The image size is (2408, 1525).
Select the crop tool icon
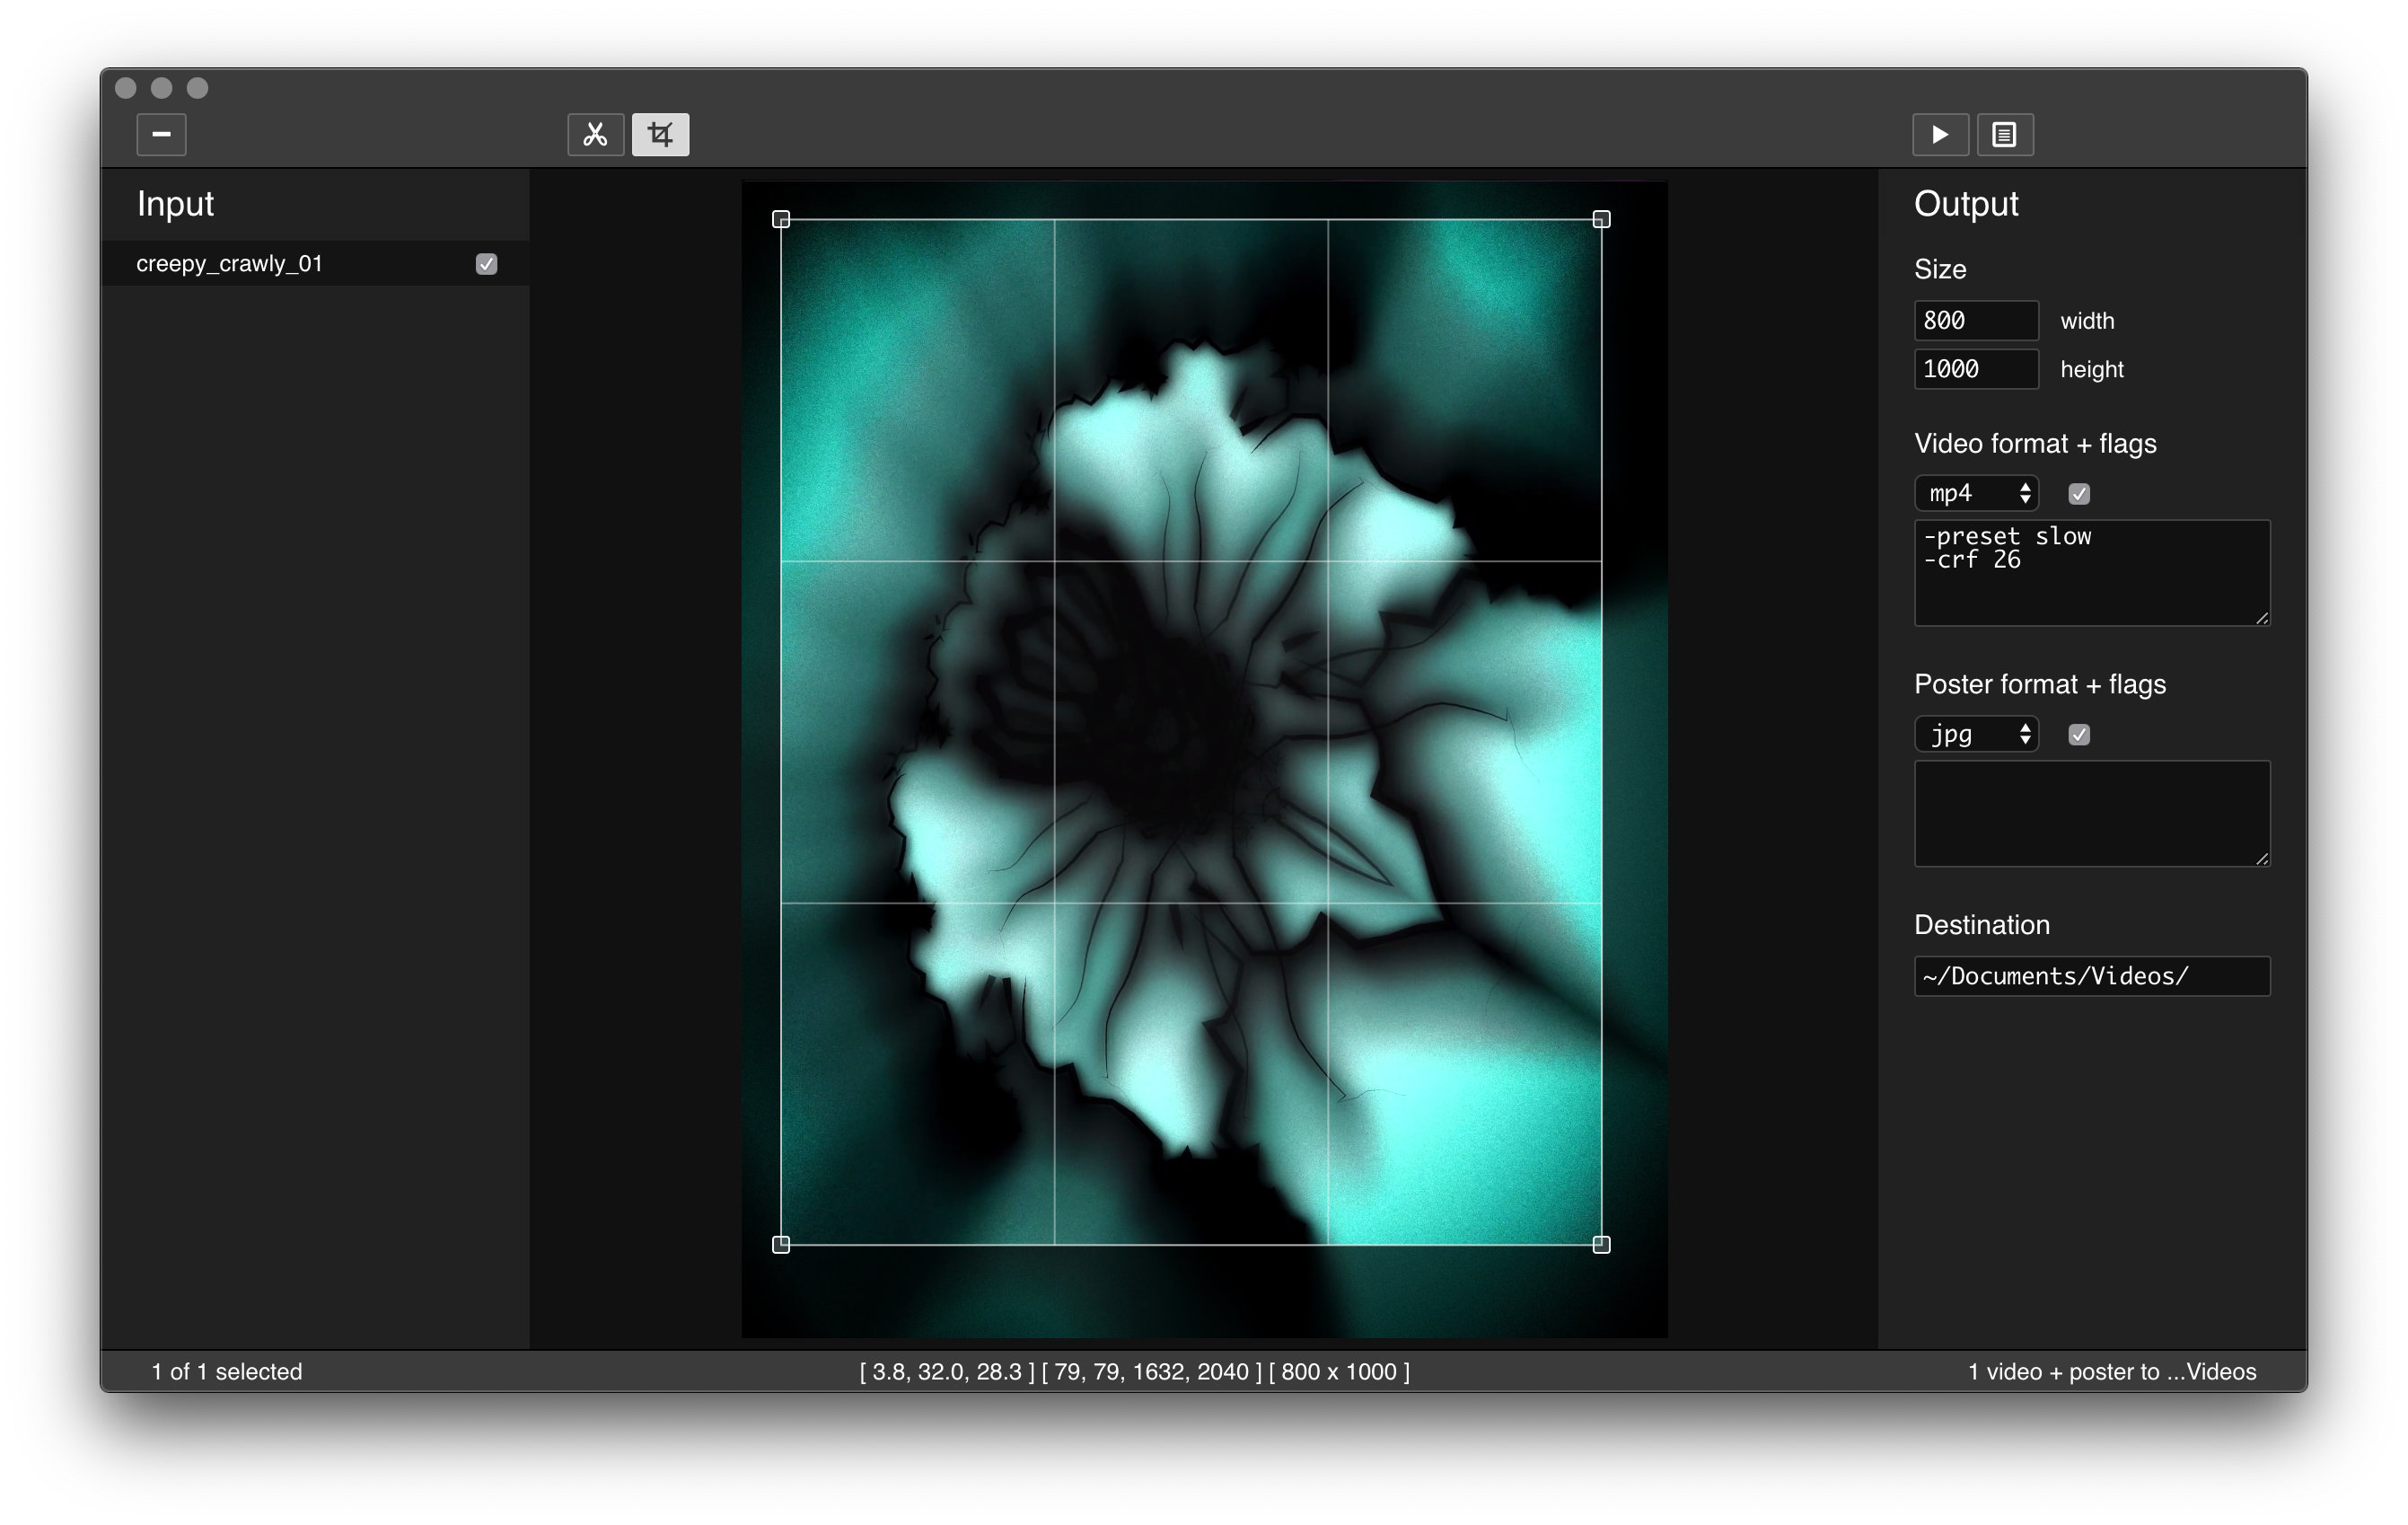[x=660, y=134]
